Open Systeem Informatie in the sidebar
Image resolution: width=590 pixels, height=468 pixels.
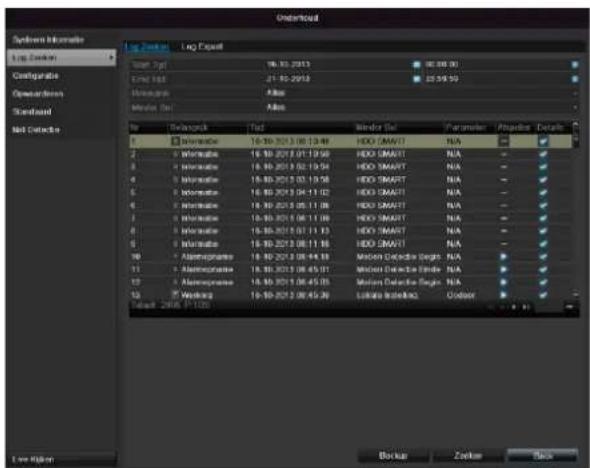pyautogui.click(x=48, y=40)
